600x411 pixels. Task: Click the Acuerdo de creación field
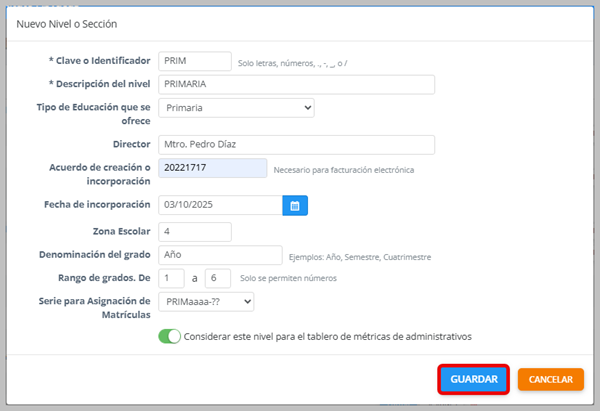[212, 169]
